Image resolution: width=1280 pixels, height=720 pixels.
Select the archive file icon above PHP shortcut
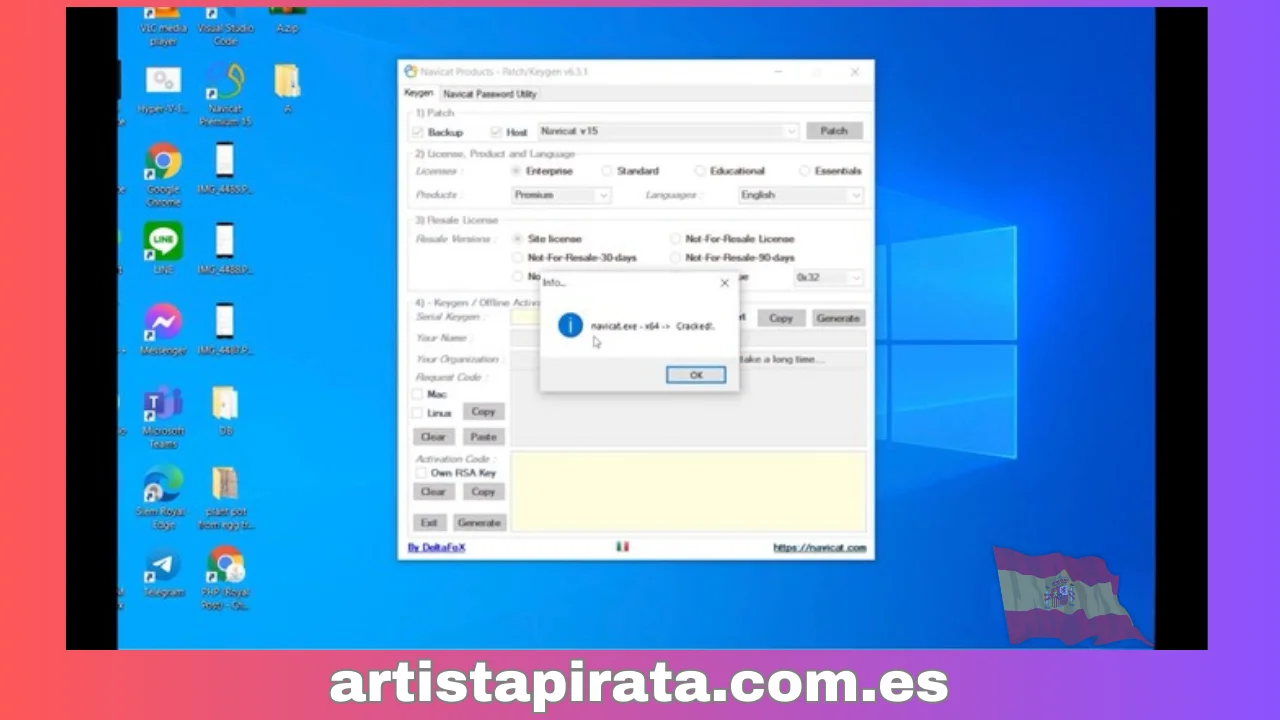point(225,497)
